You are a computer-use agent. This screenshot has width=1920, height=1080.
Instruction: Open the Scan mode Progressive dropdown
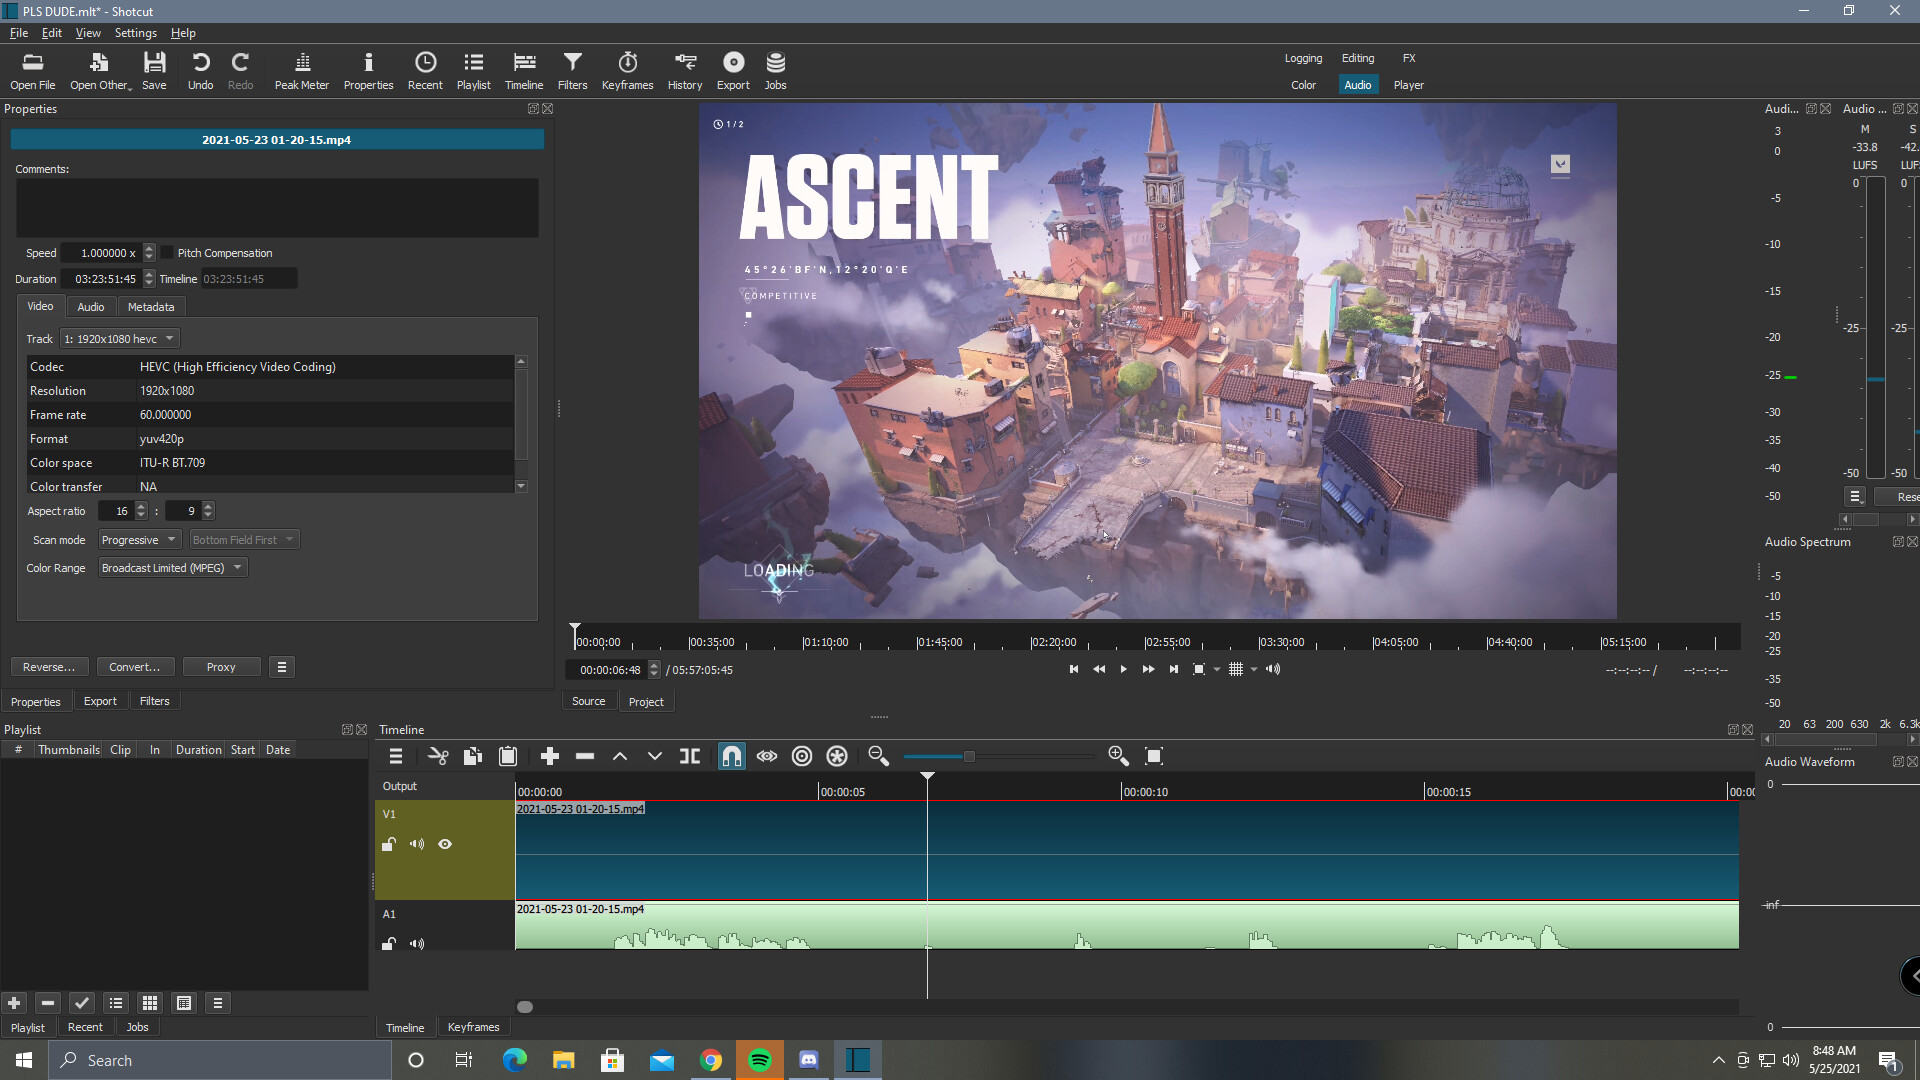(x=139, y=540)
